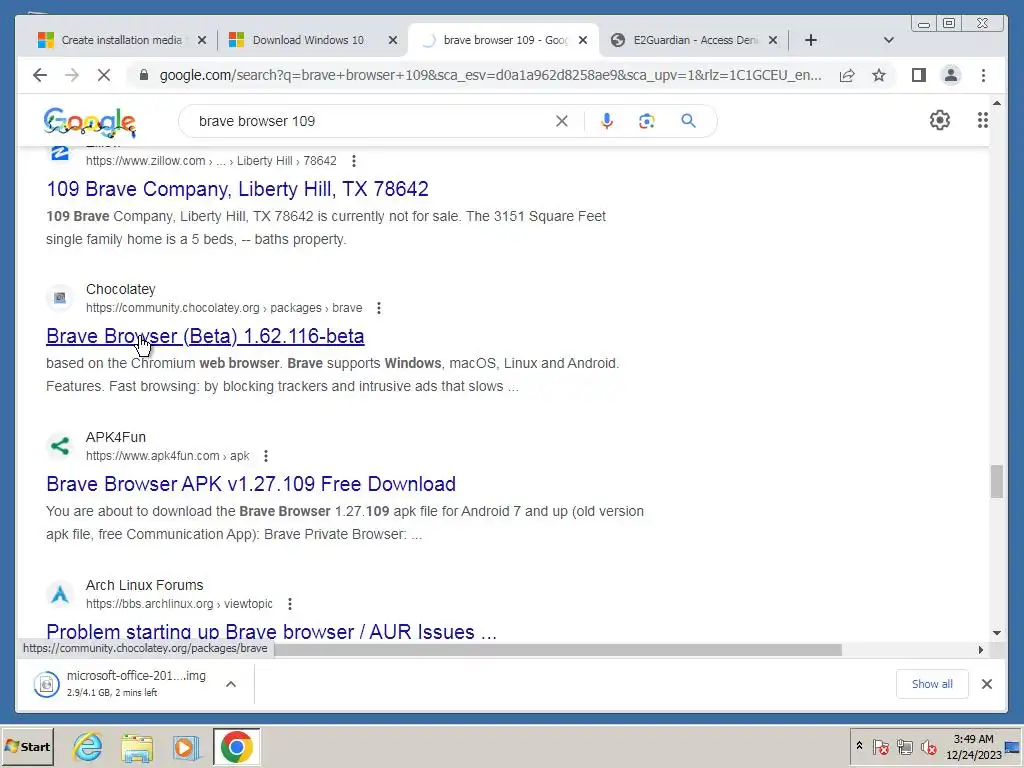The image size is (1024, 768).
Task: Click Show all downloads button
Action: click(x=932, y=684)
